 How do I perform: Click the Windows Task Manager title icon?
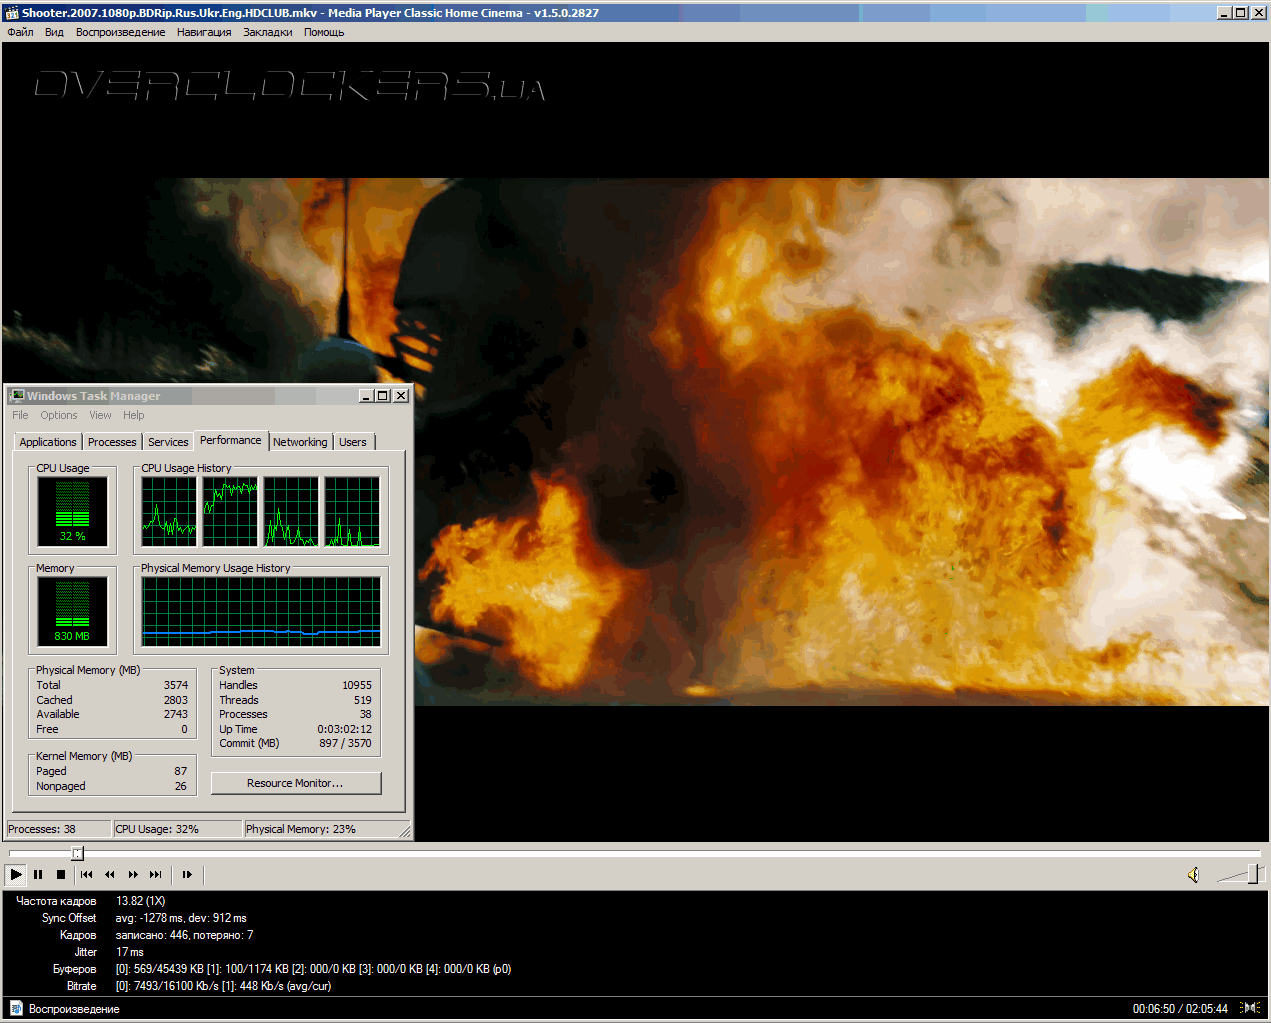click(x=17, y=396)
